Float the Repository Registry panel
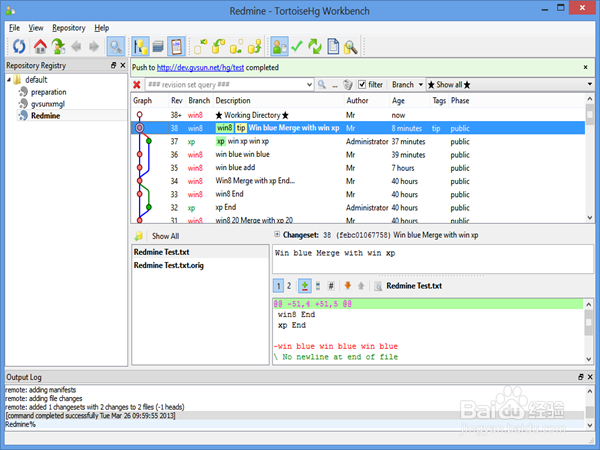600x450 pixels. click(x=113, y=65)
